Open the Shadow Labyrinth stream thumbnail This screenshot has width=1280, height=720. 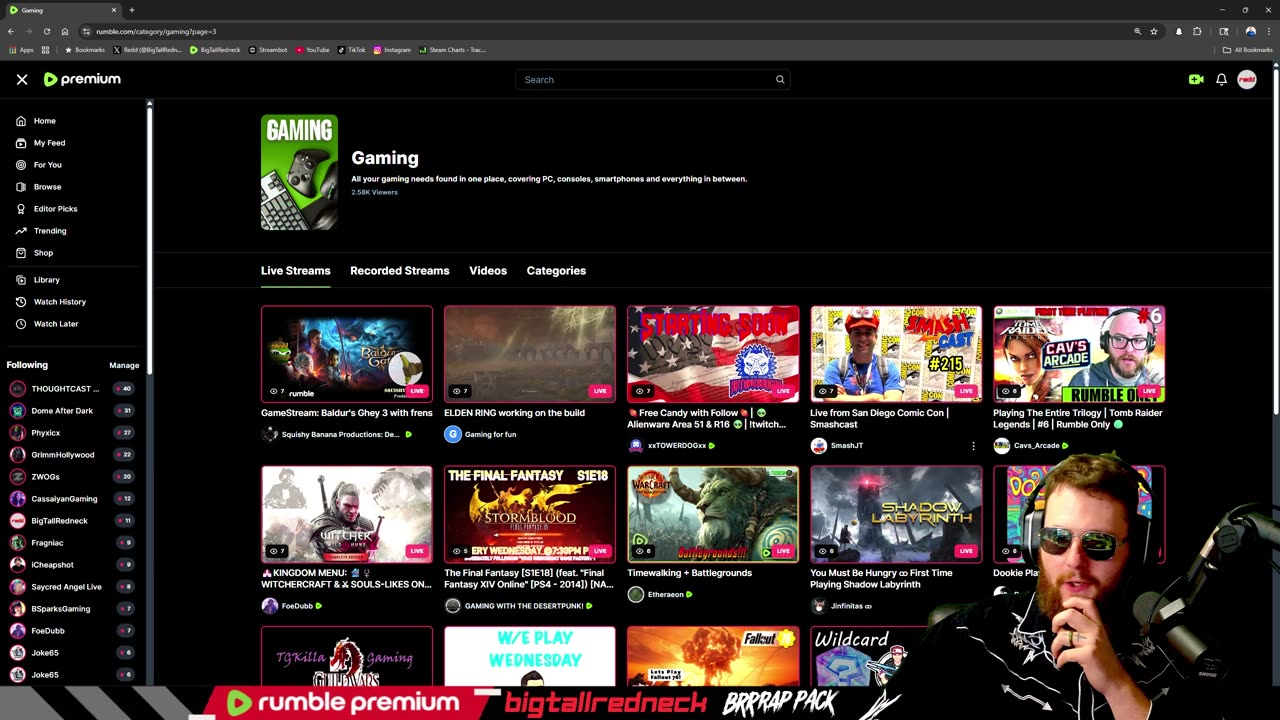click(896, 514)
